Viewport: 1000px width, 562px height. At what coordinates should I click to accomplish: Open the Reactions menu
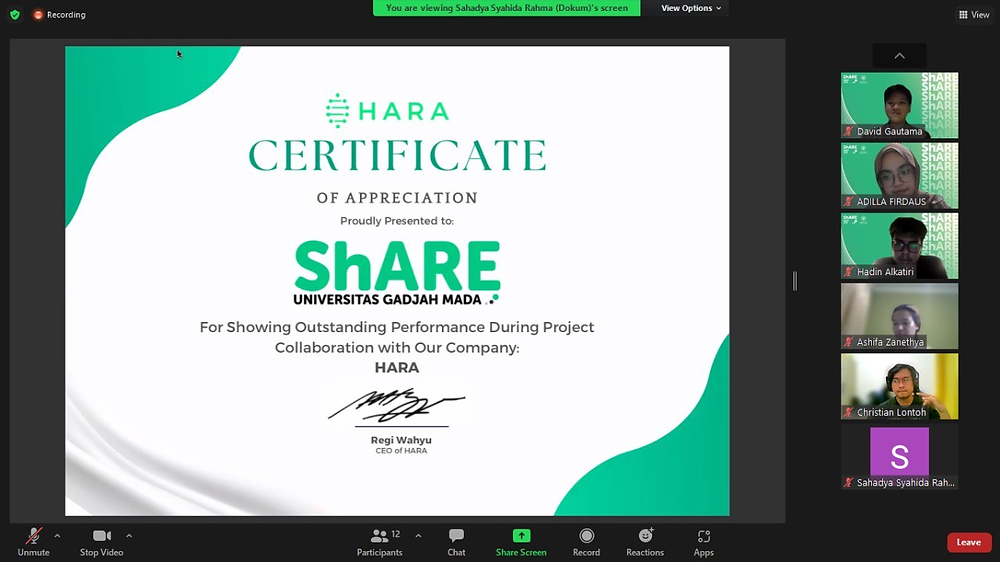click(645, 542)
